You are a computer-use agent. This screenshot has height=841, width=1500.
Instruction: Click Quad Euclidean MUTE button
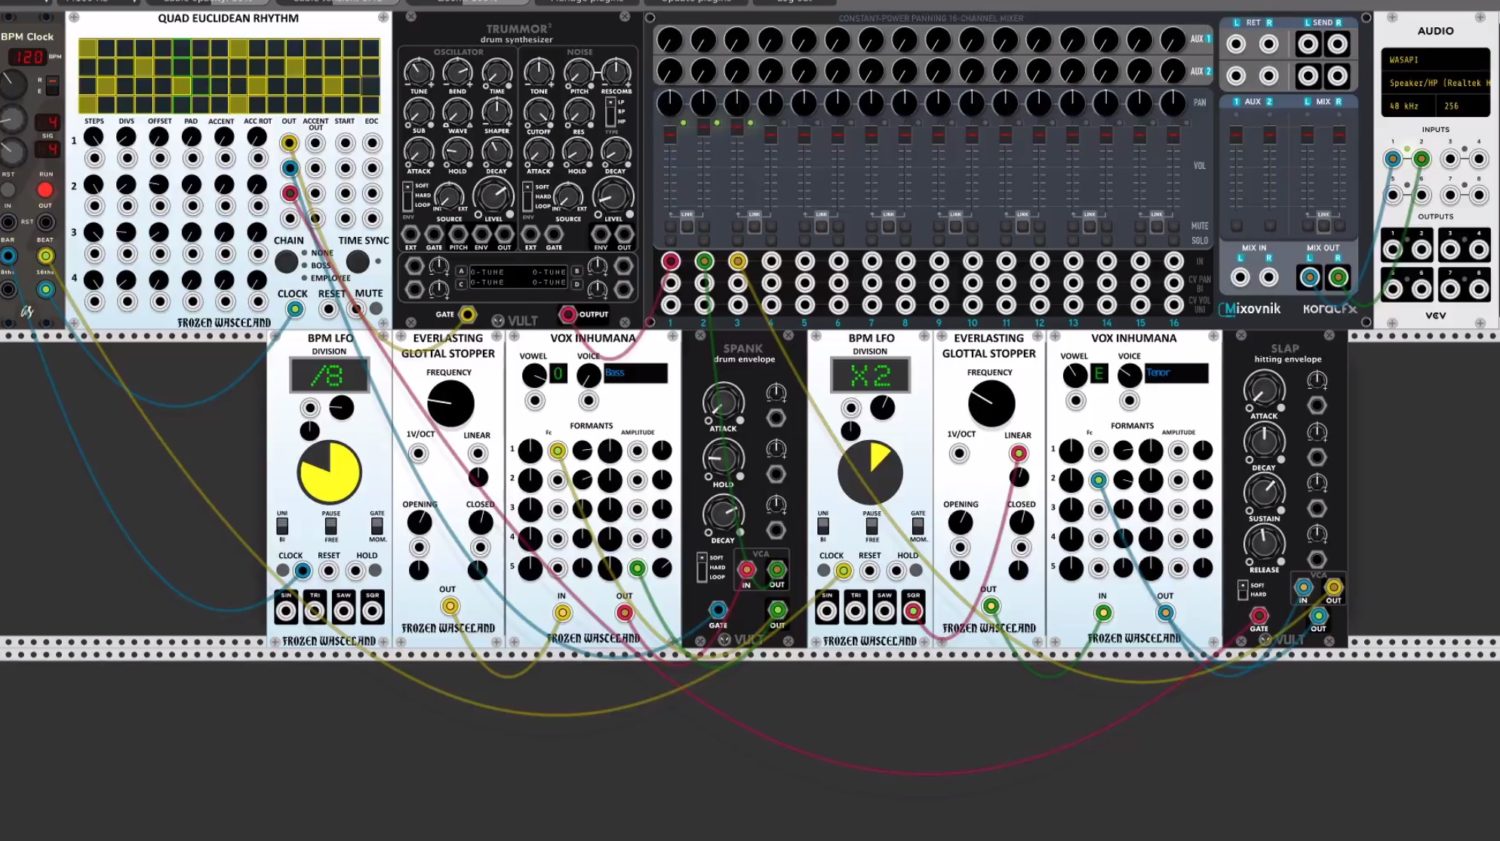coord(376,309)
